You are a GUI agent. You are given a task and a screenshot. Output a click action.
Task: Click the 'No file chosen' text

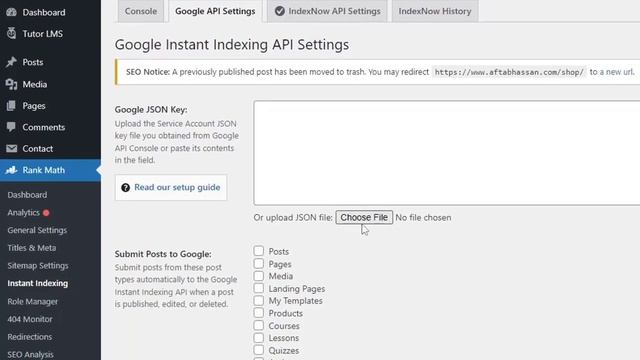[423, 218]
